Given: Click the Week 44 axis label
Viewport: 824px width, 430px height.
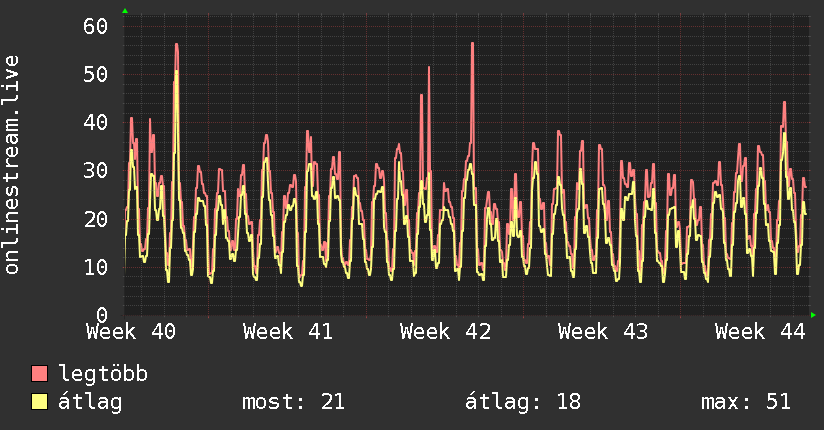Looking at the screenshot, I should coord(760,332).
